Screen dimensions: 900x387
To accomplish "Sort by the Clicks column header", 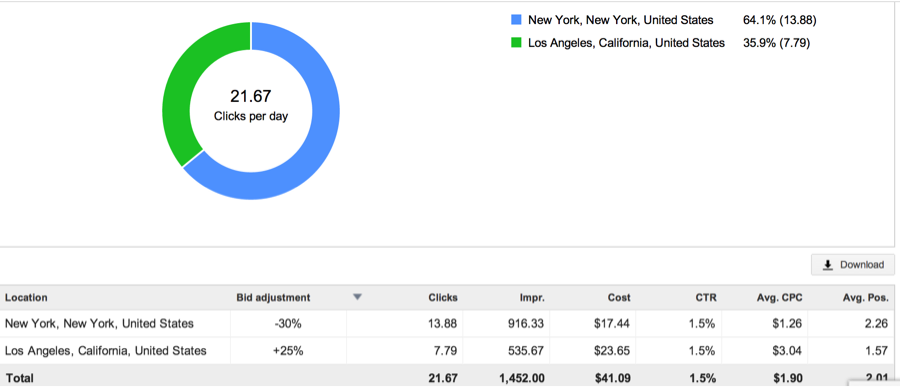I will [x=443, y=297].
